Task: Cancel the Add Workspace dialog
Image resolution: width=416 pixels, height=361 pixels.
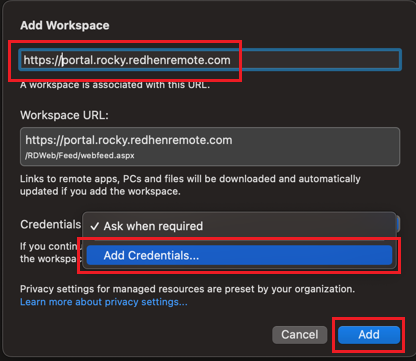Action: tap(300, 335)
